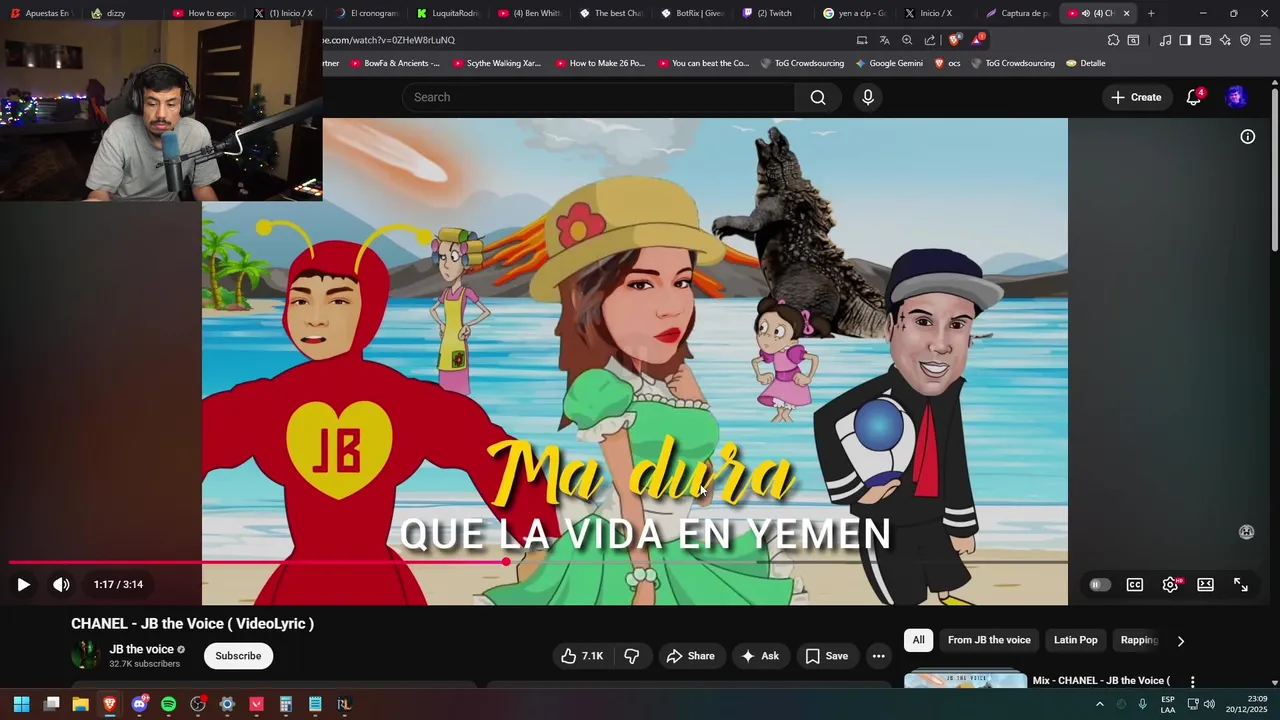Viewport: 1280px width, 720px height.
Task: Switch to theater mode in the player
Action: (1206, 585)
